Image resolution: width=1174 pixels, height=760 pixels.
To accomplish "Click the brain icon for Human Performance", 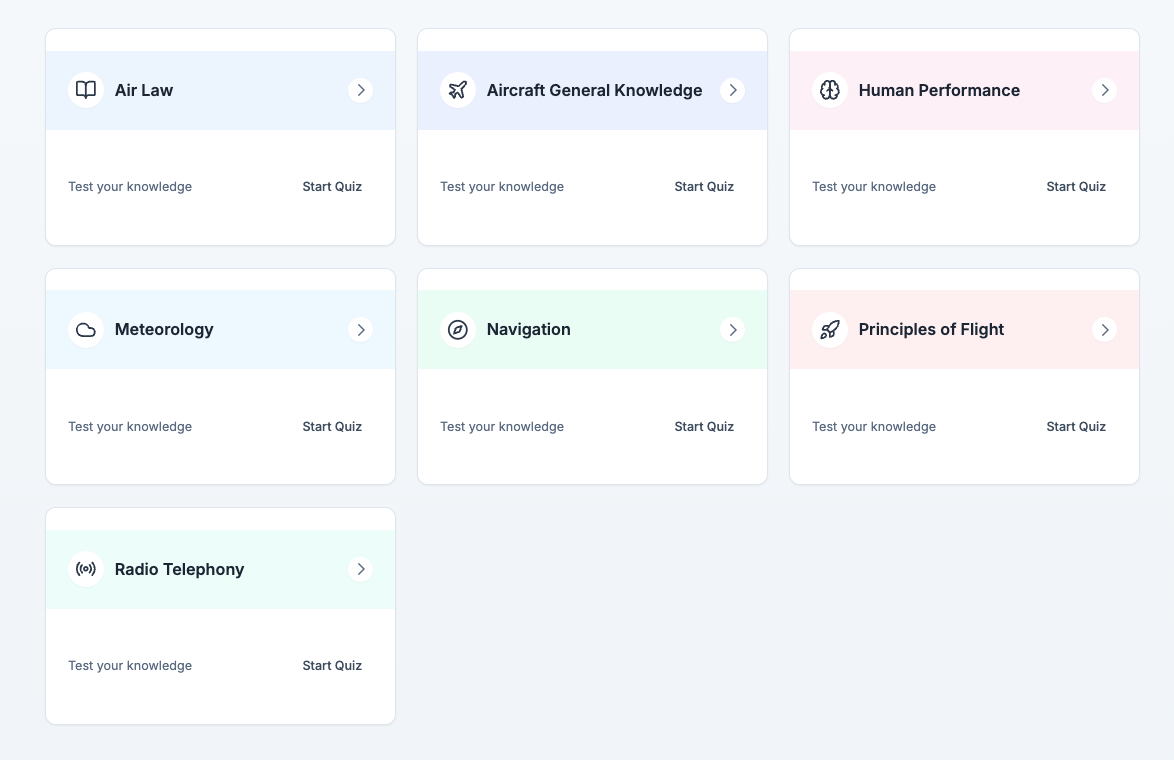I will 830,90.
